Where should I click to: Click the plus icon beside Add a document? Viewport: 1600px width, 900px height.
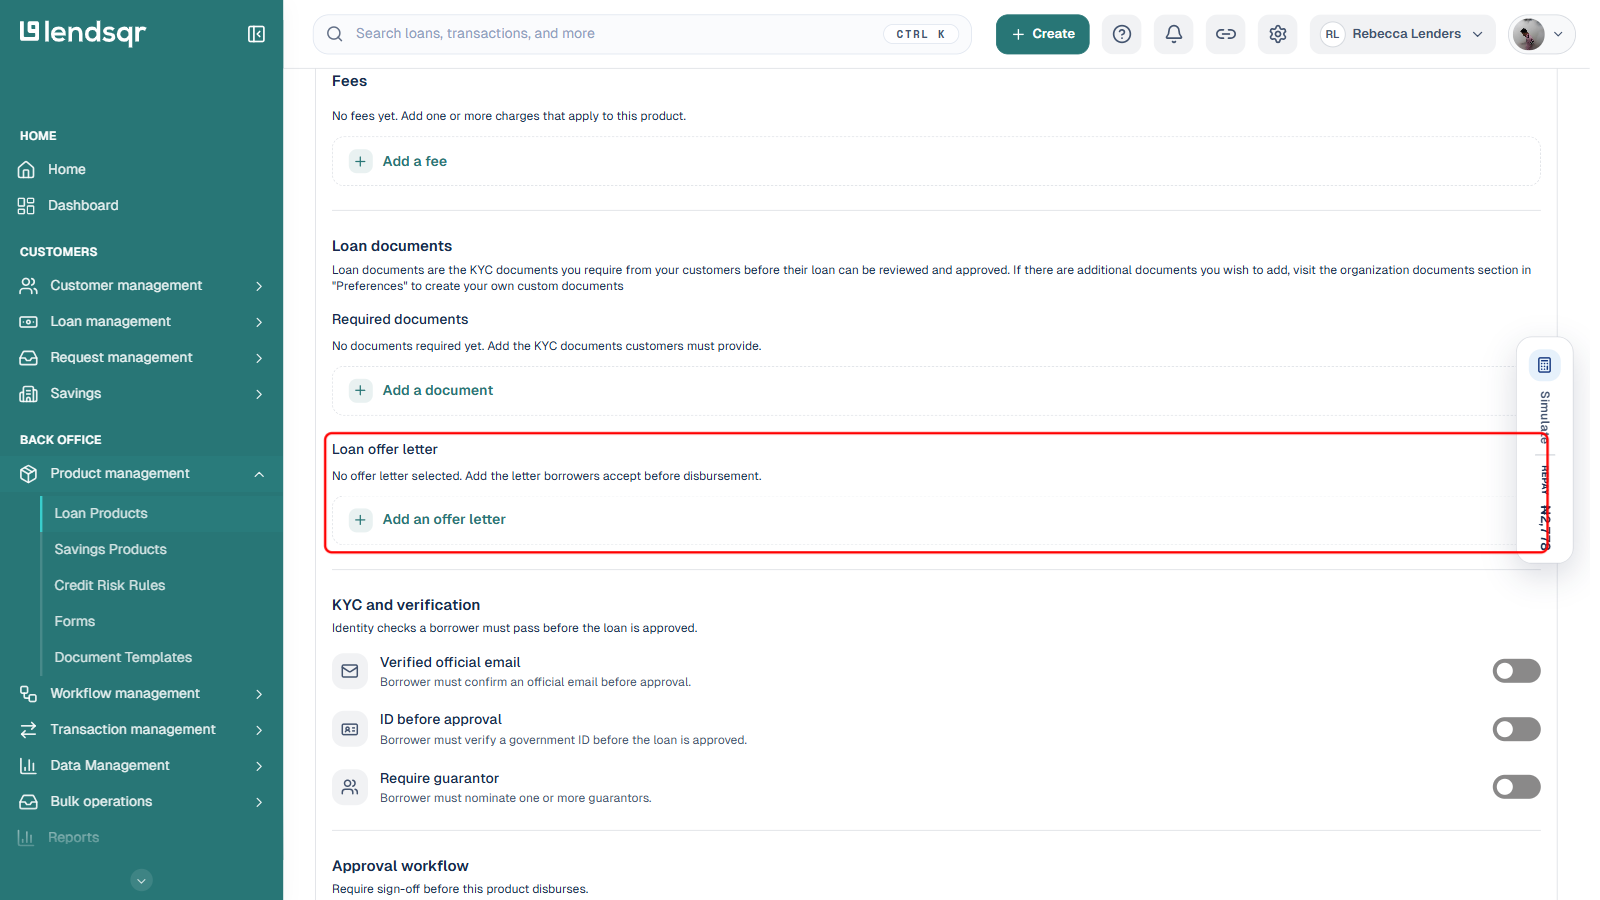361,391
